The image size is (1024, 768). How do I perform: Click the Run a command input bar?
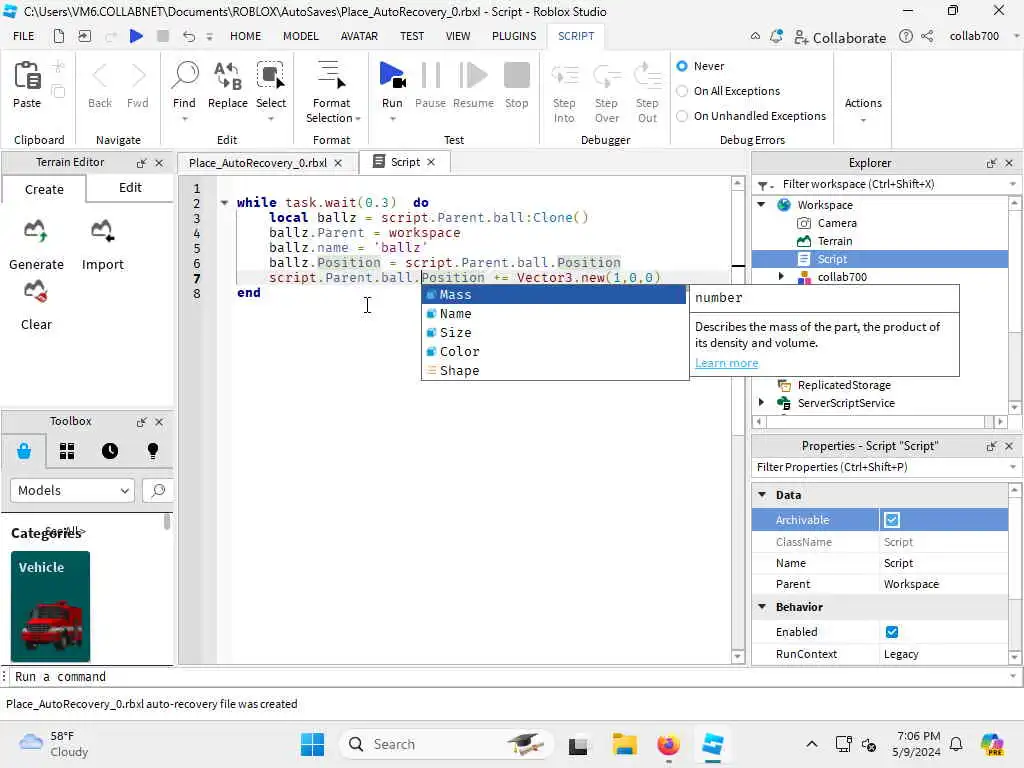509,677
